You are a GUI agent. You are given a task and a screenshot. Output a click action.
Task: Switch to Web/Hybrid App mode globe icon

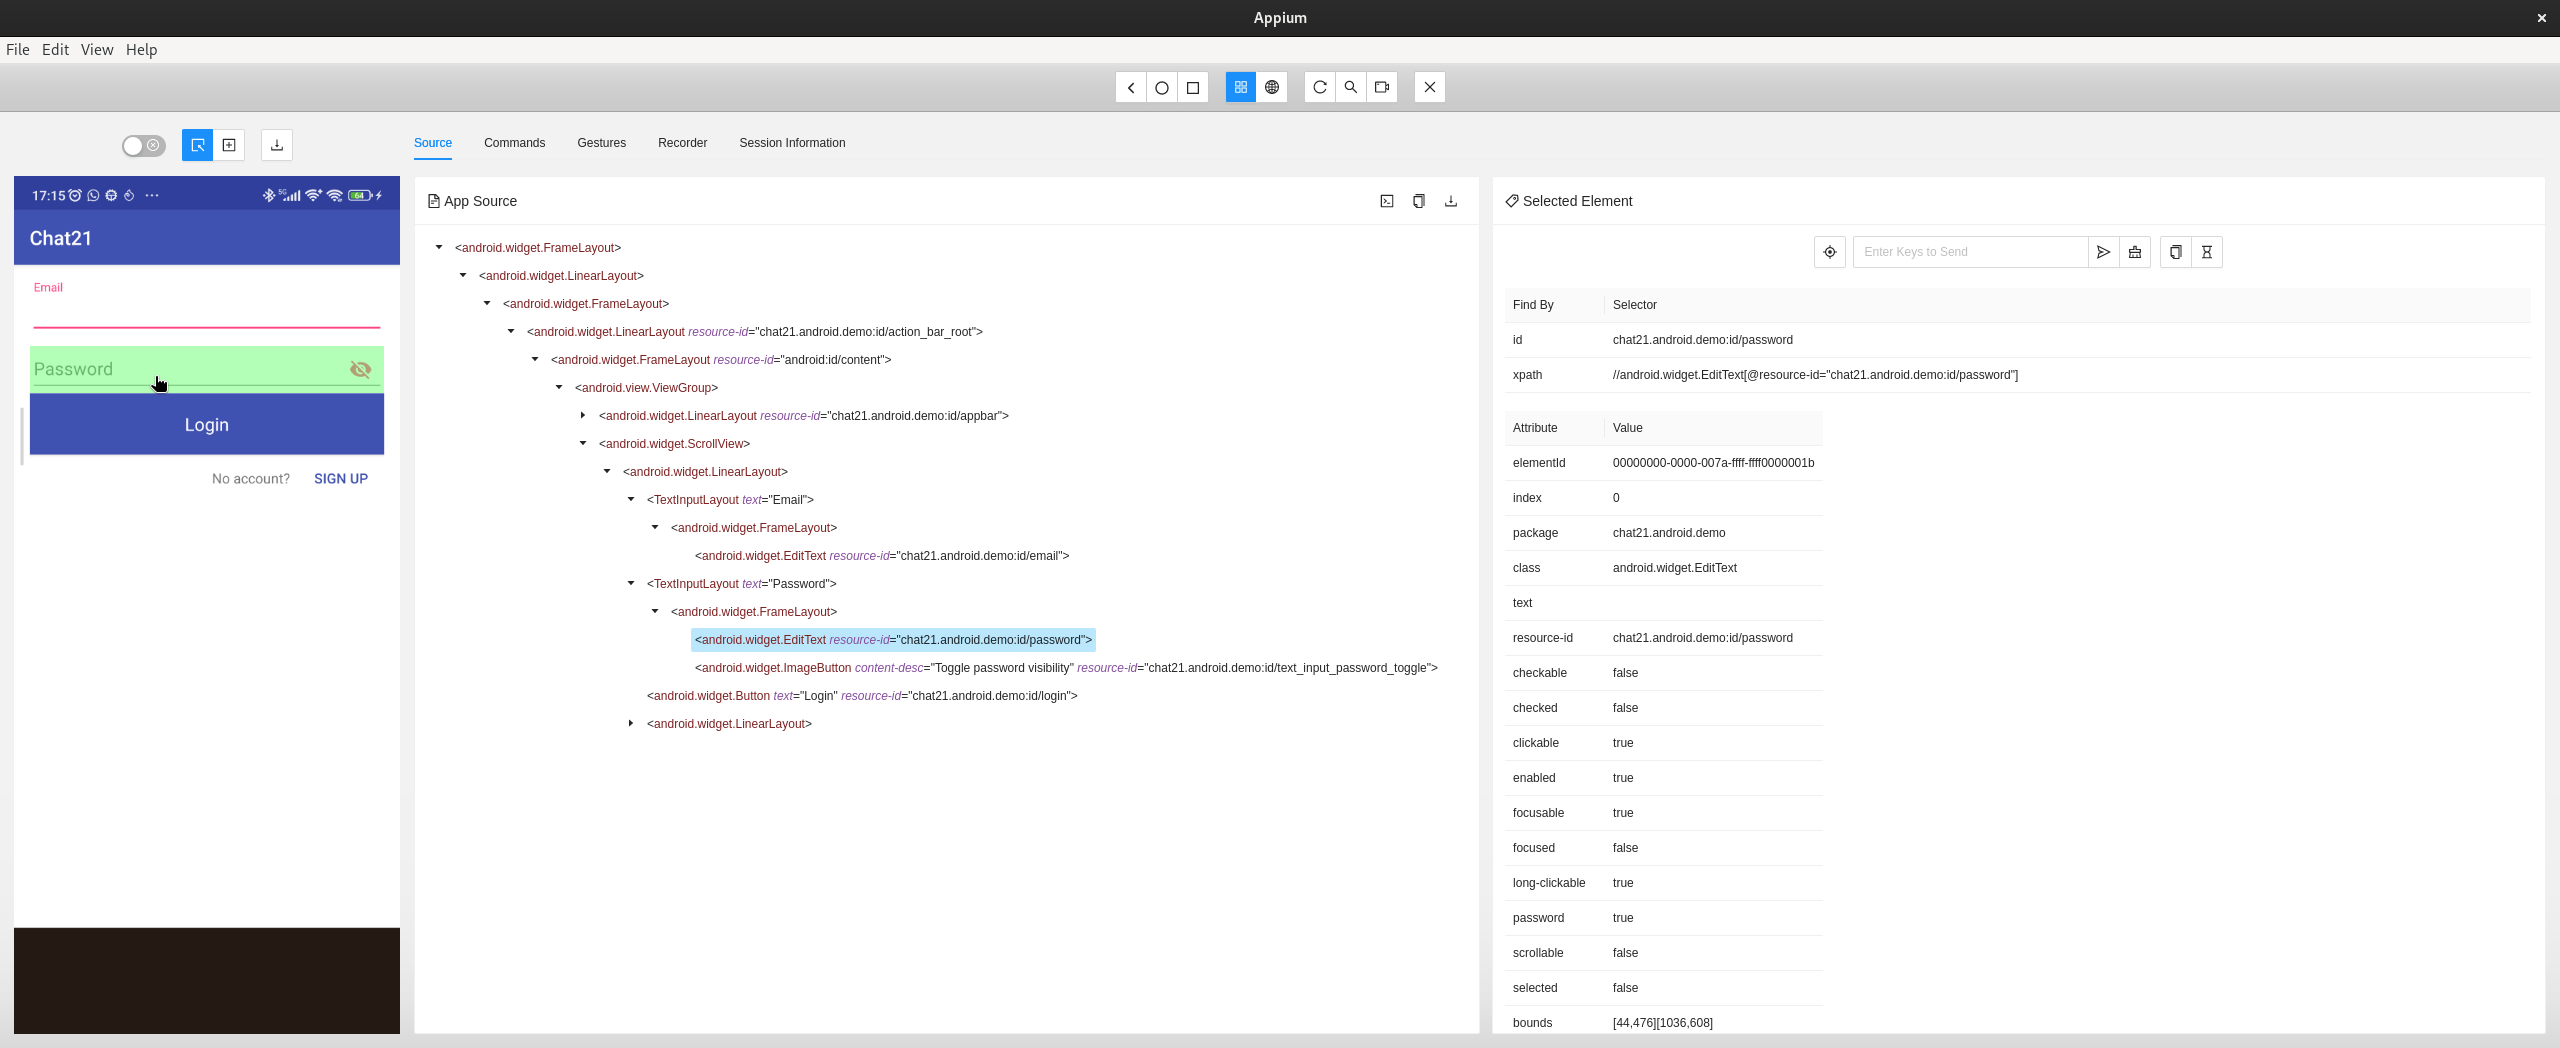[x=1272, y=87]
